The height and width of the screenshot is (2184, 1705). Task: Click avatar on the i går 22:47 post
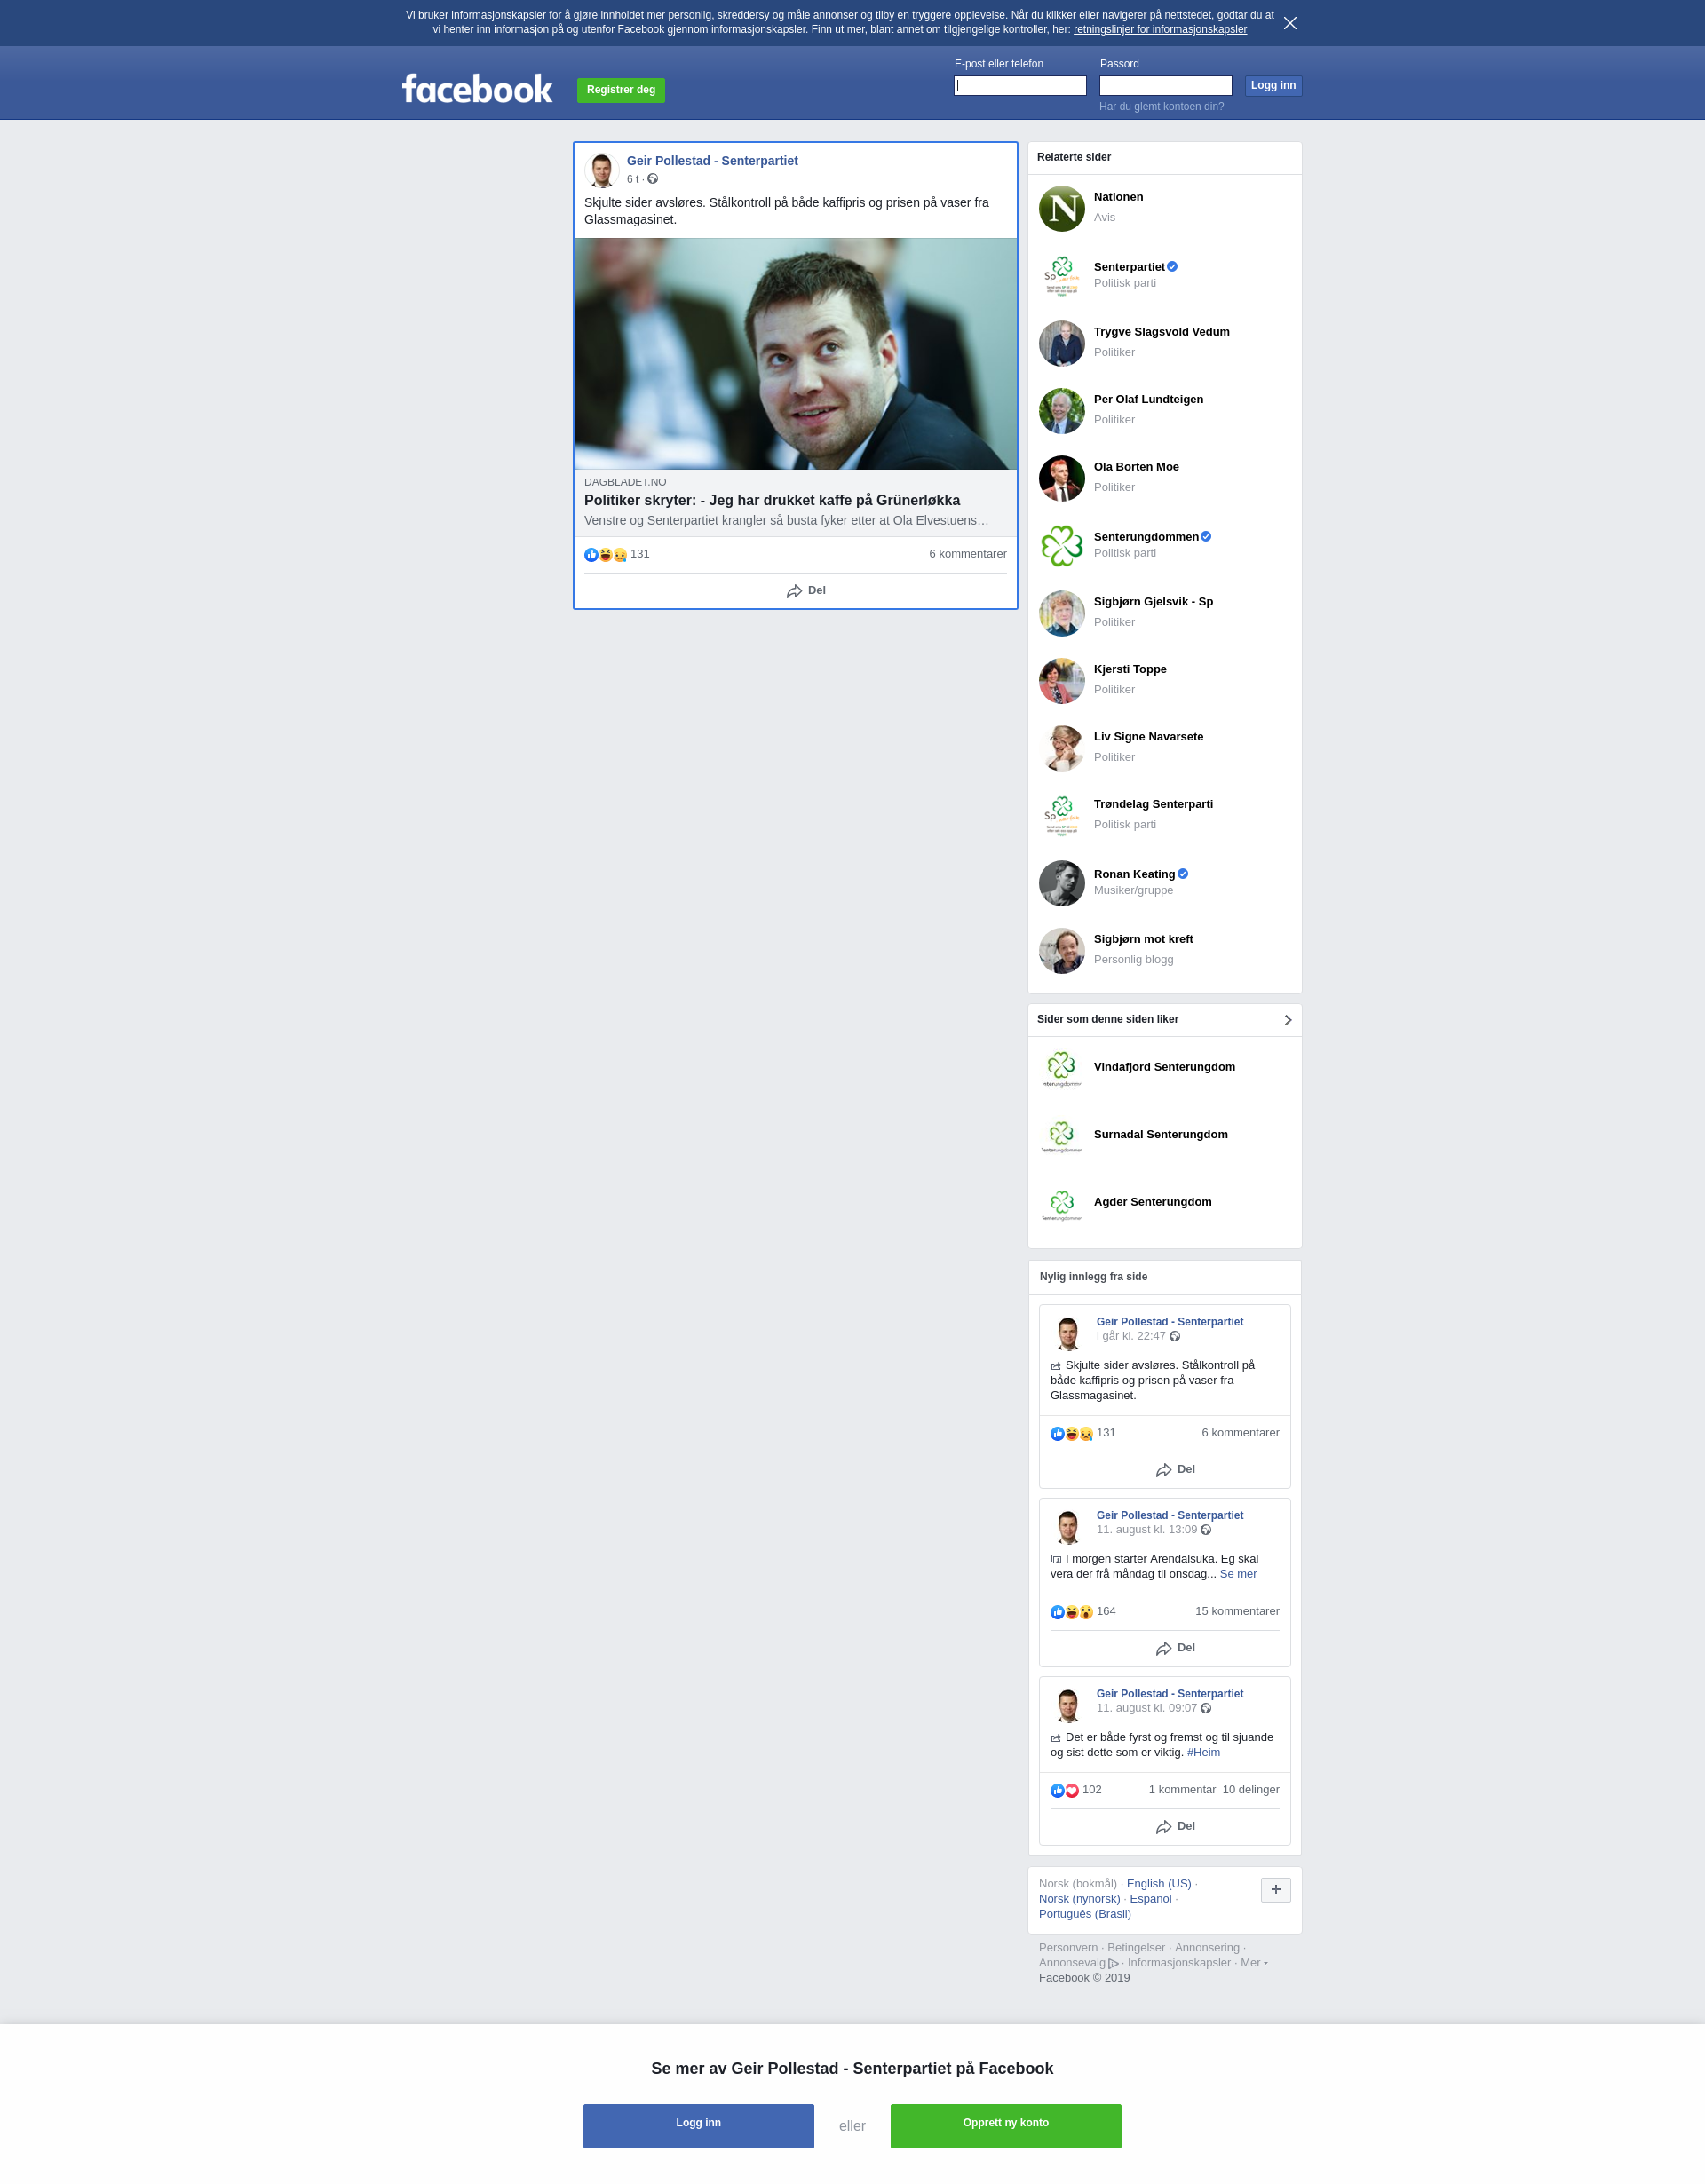tap(1067, 1333)
